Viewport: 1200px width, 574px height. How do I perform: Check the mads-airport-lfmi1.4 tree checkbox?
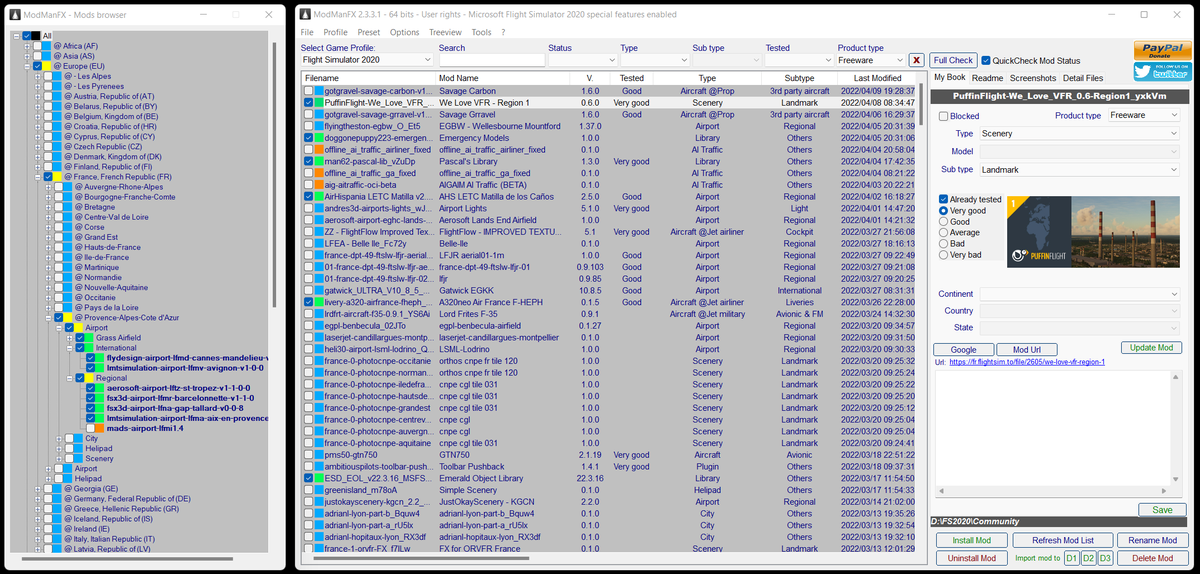click(89, 428)
